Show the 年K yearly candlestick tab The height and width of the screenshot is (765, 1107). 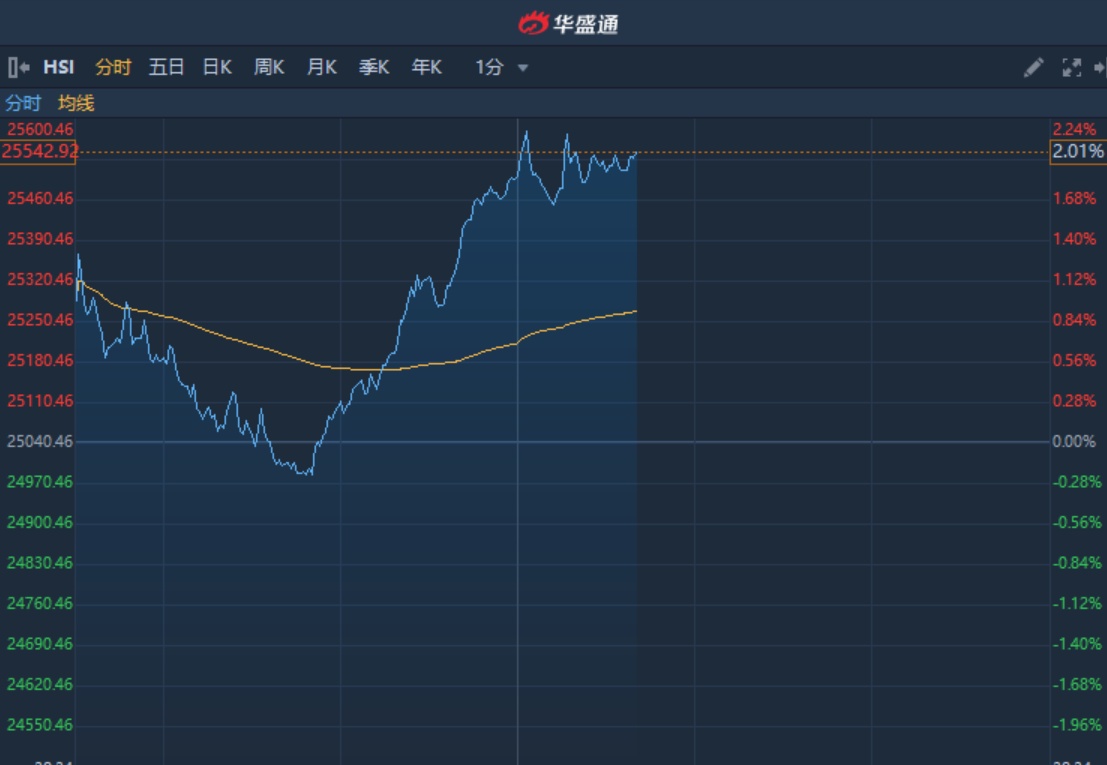(426, 68)
